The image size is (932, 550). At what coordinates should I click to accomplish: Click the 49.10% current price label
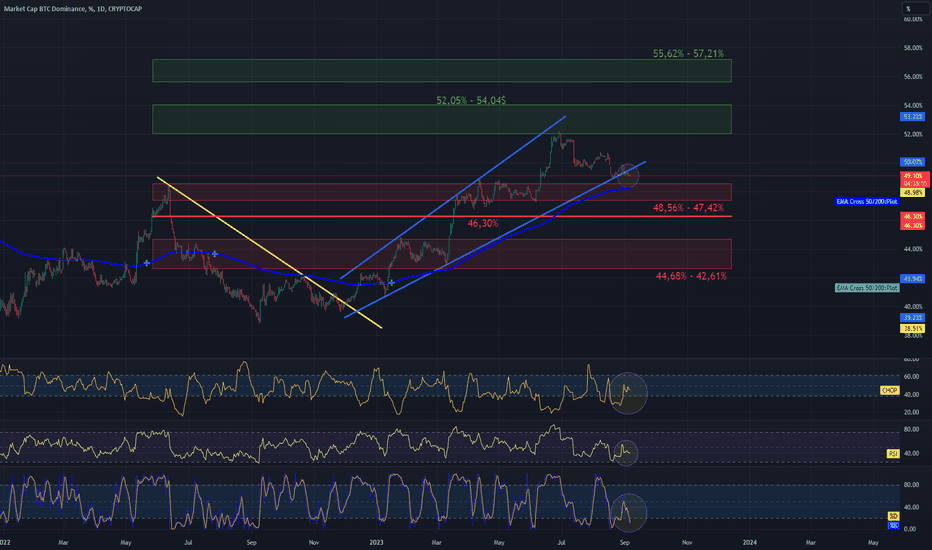[x=912, y=176]
